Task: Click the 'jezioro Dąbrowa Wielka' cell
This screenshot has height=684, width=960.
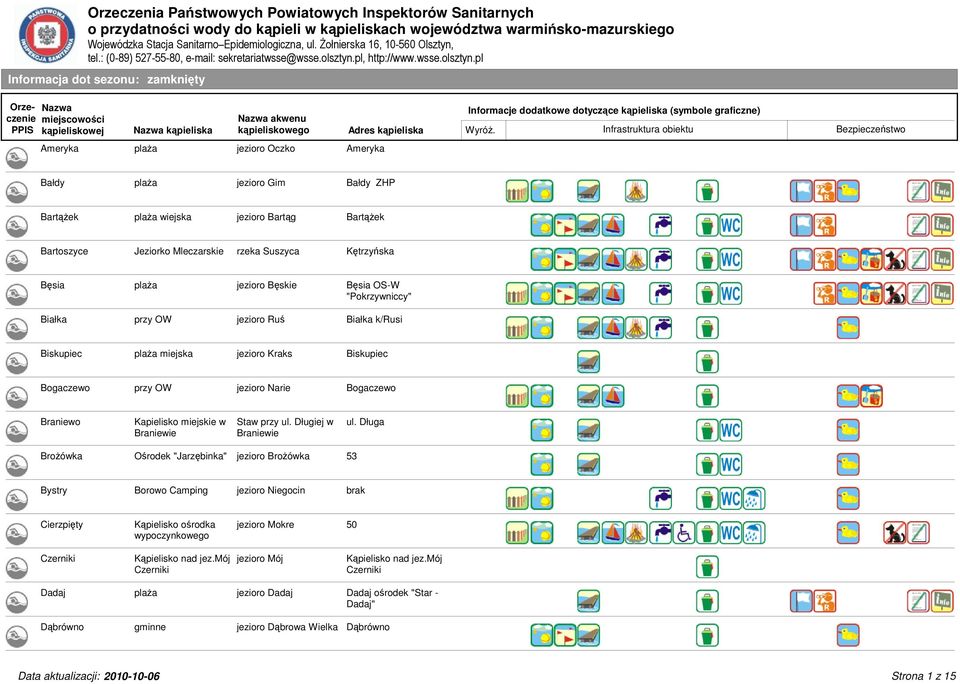Action: pyautogui.click(x=287, y=627)
